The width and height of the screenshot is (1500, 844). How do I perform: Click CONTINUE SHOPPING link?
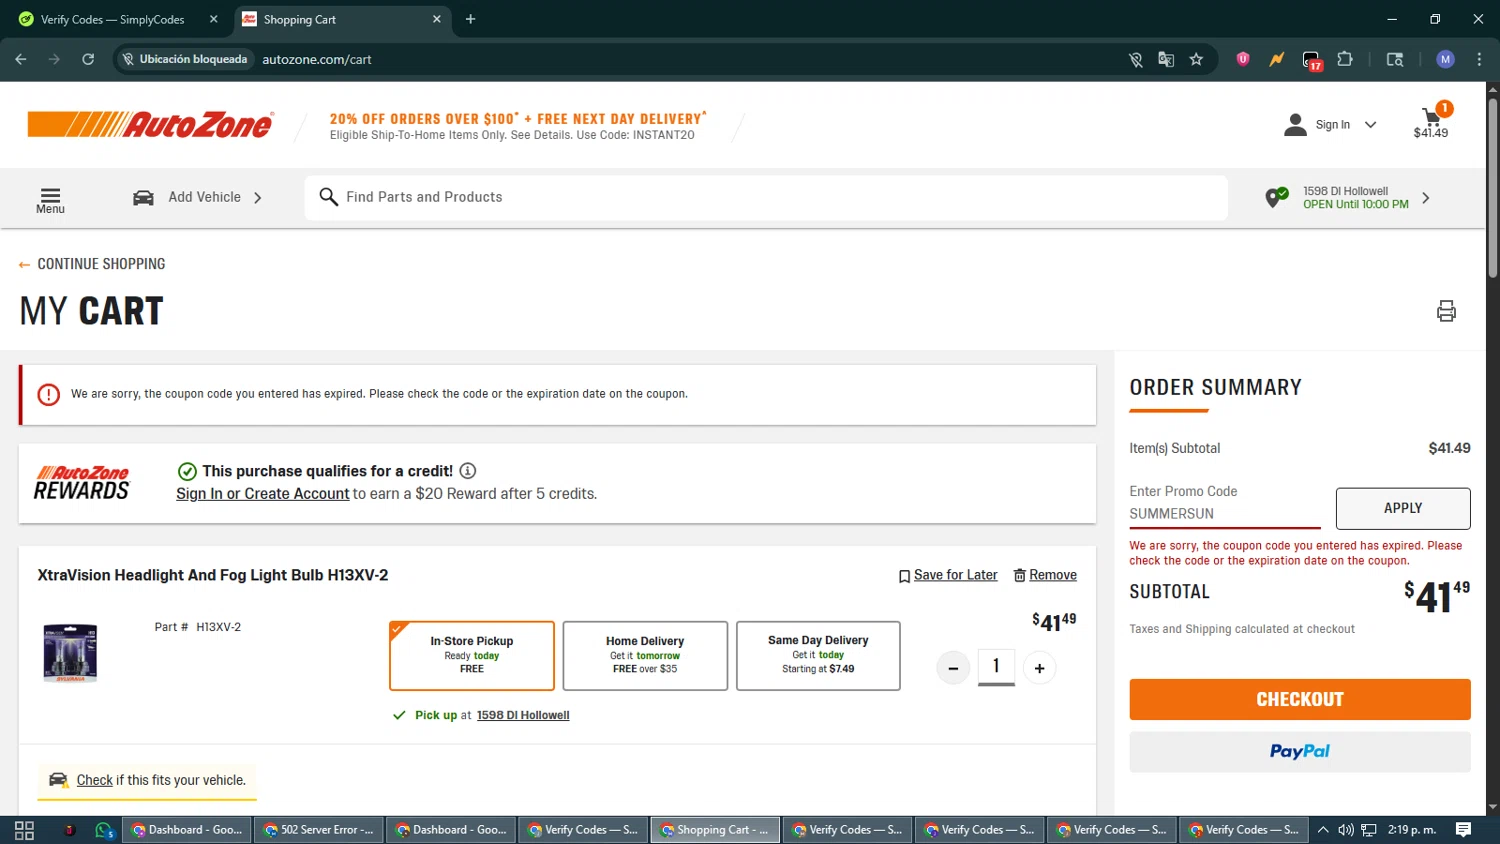(92, 264)
